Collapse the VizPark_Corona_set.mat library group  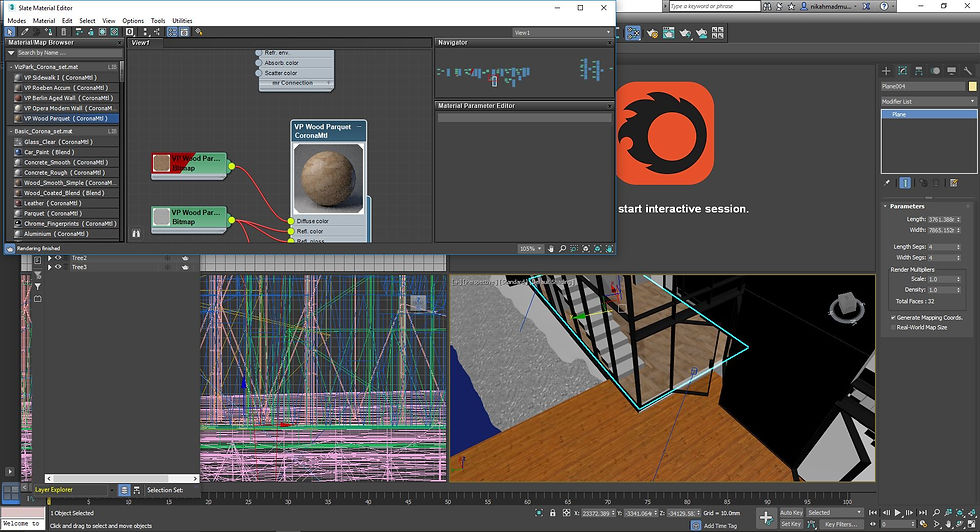point(11,66)
